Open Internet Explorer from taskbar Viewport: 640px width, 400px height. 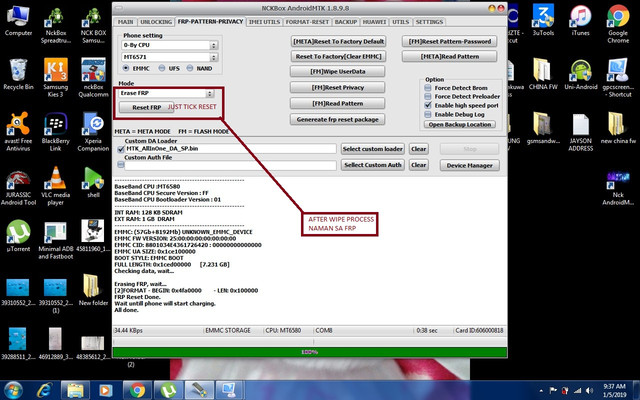(44, 391)
